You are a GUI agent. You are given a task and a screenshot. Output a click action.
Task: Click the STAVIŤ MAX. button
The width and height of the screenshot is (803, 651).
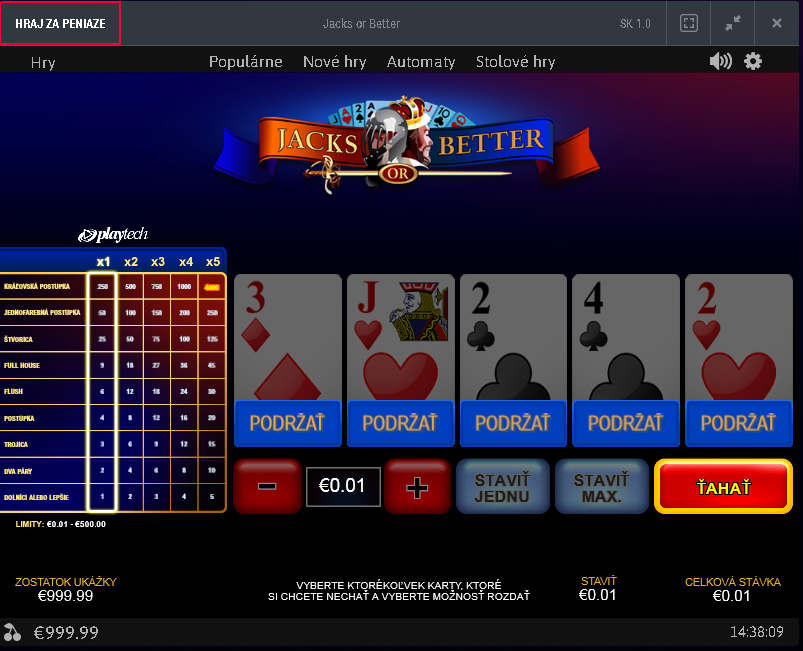pyautogui.click(x=602, y=487)
